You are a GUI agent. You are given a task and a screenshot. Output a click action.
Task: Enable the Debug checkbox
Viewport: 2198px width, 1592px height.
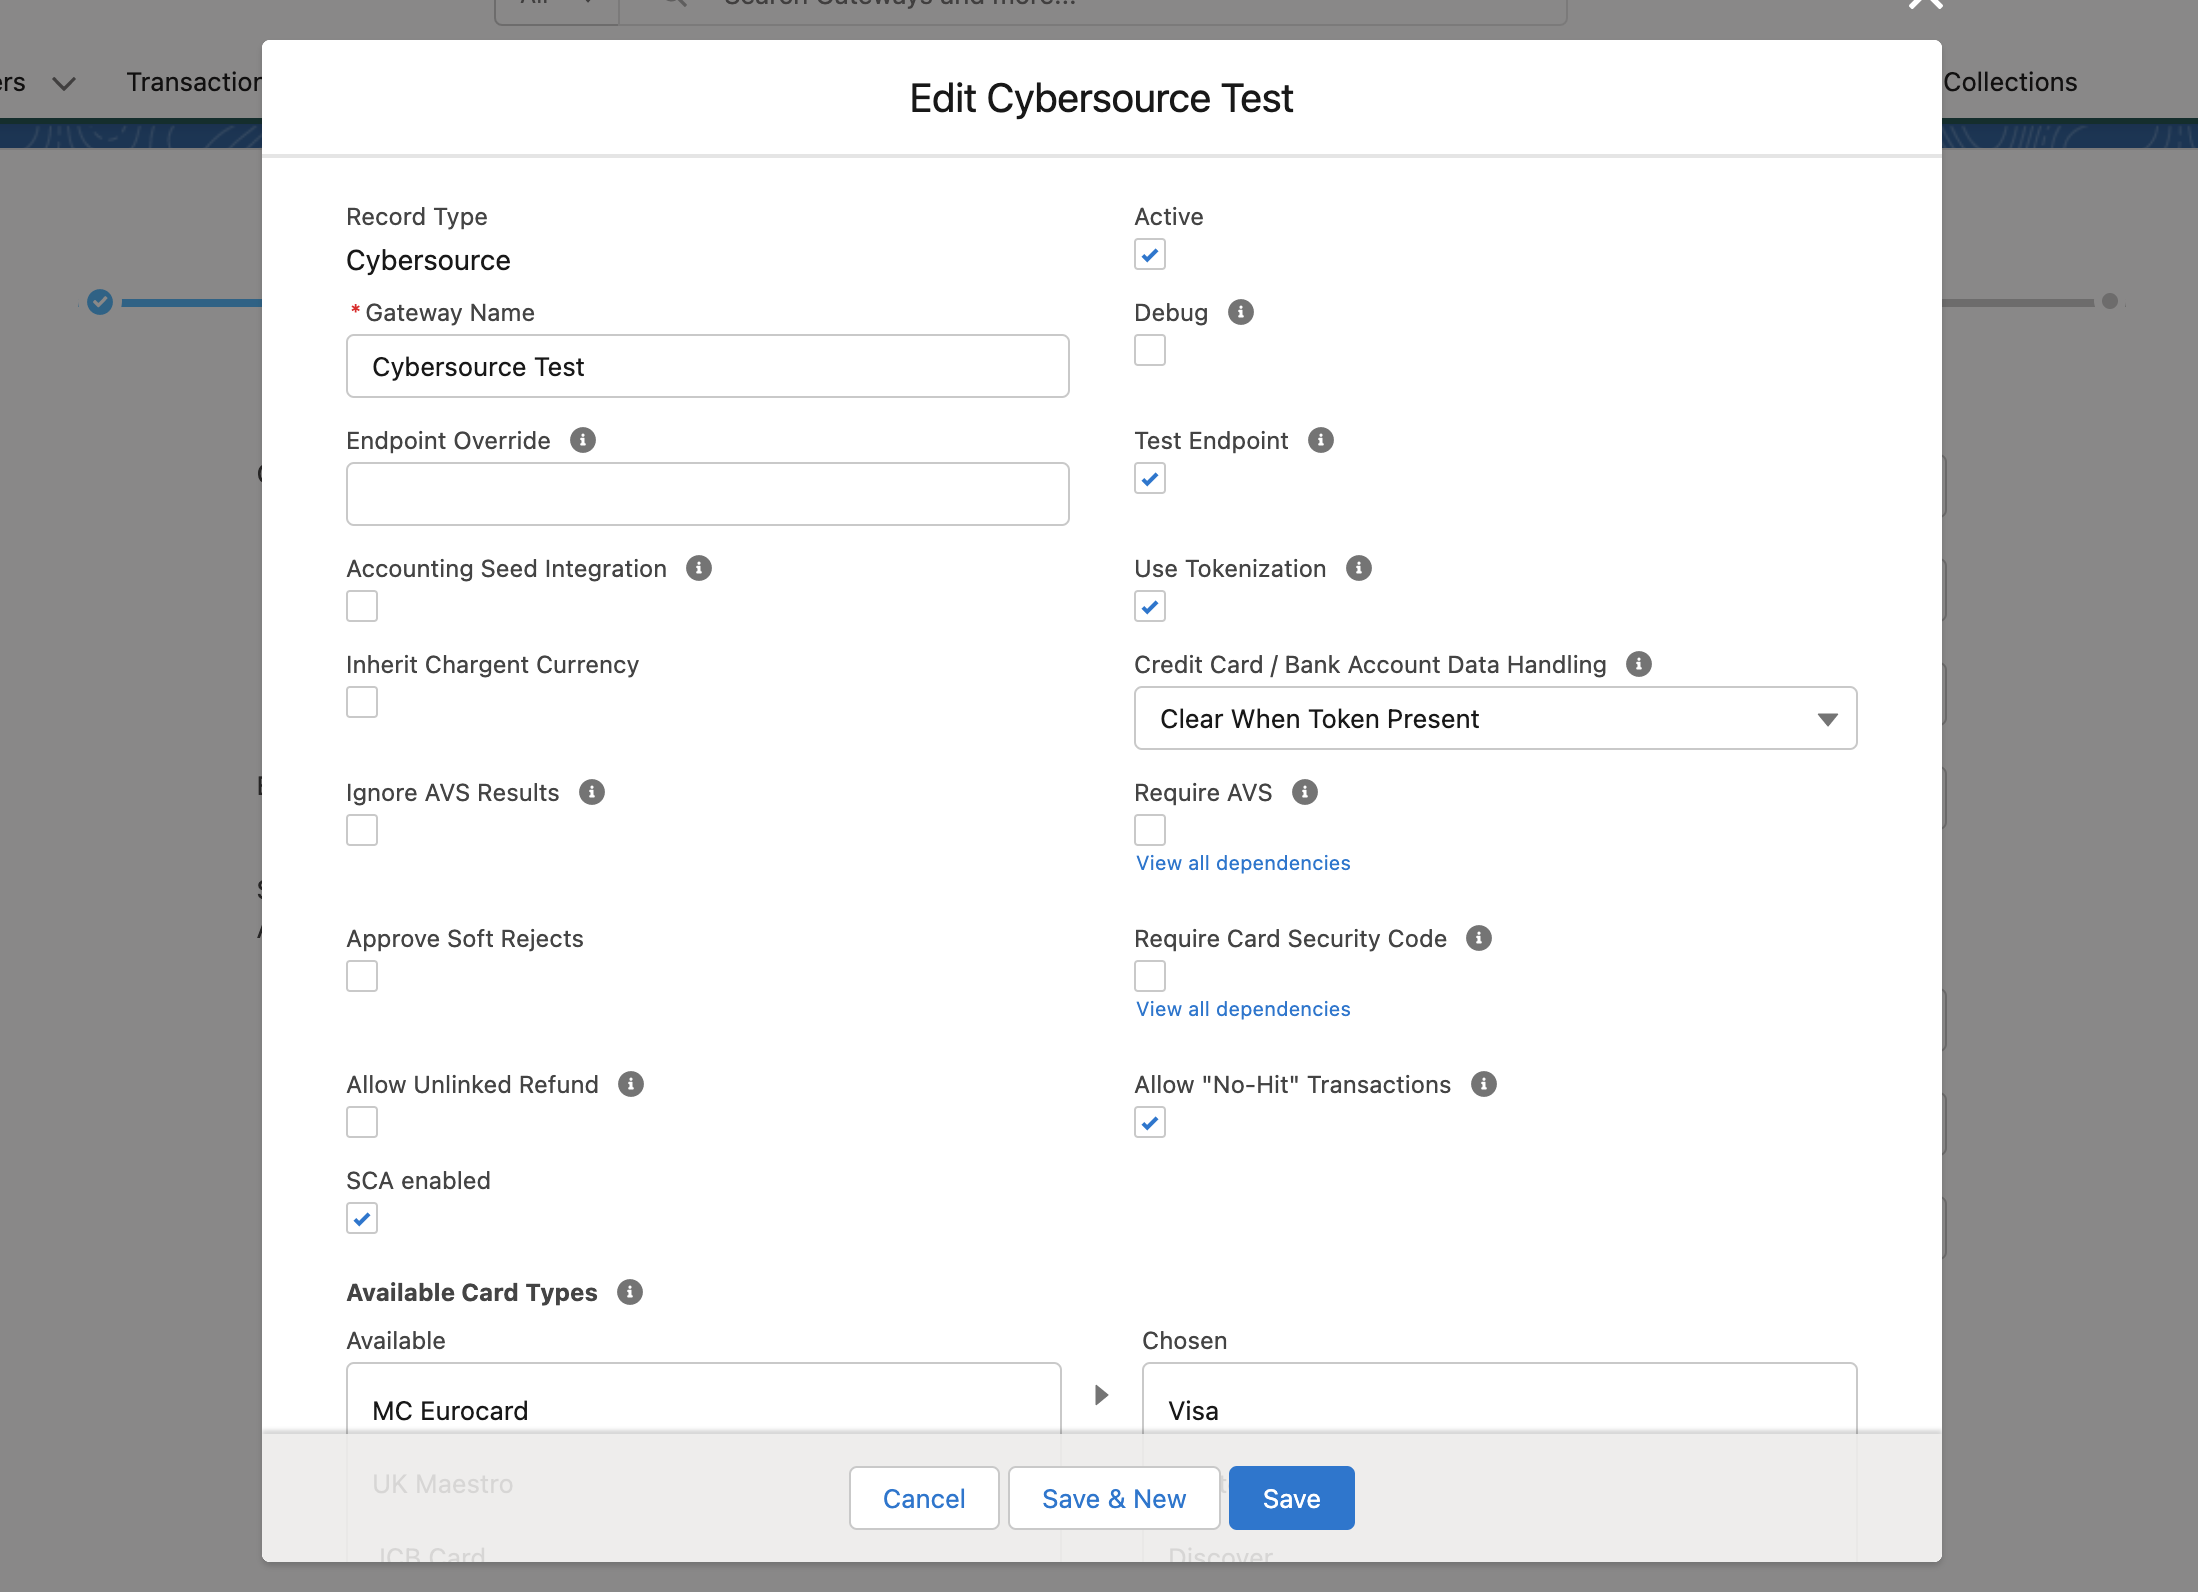tap(1149, 350)
